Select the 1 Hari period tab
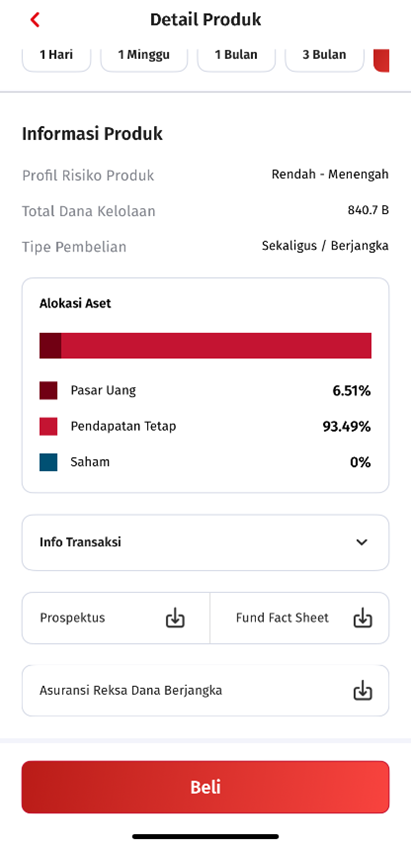This screenshot has height=847, width=411. point(56,55)
